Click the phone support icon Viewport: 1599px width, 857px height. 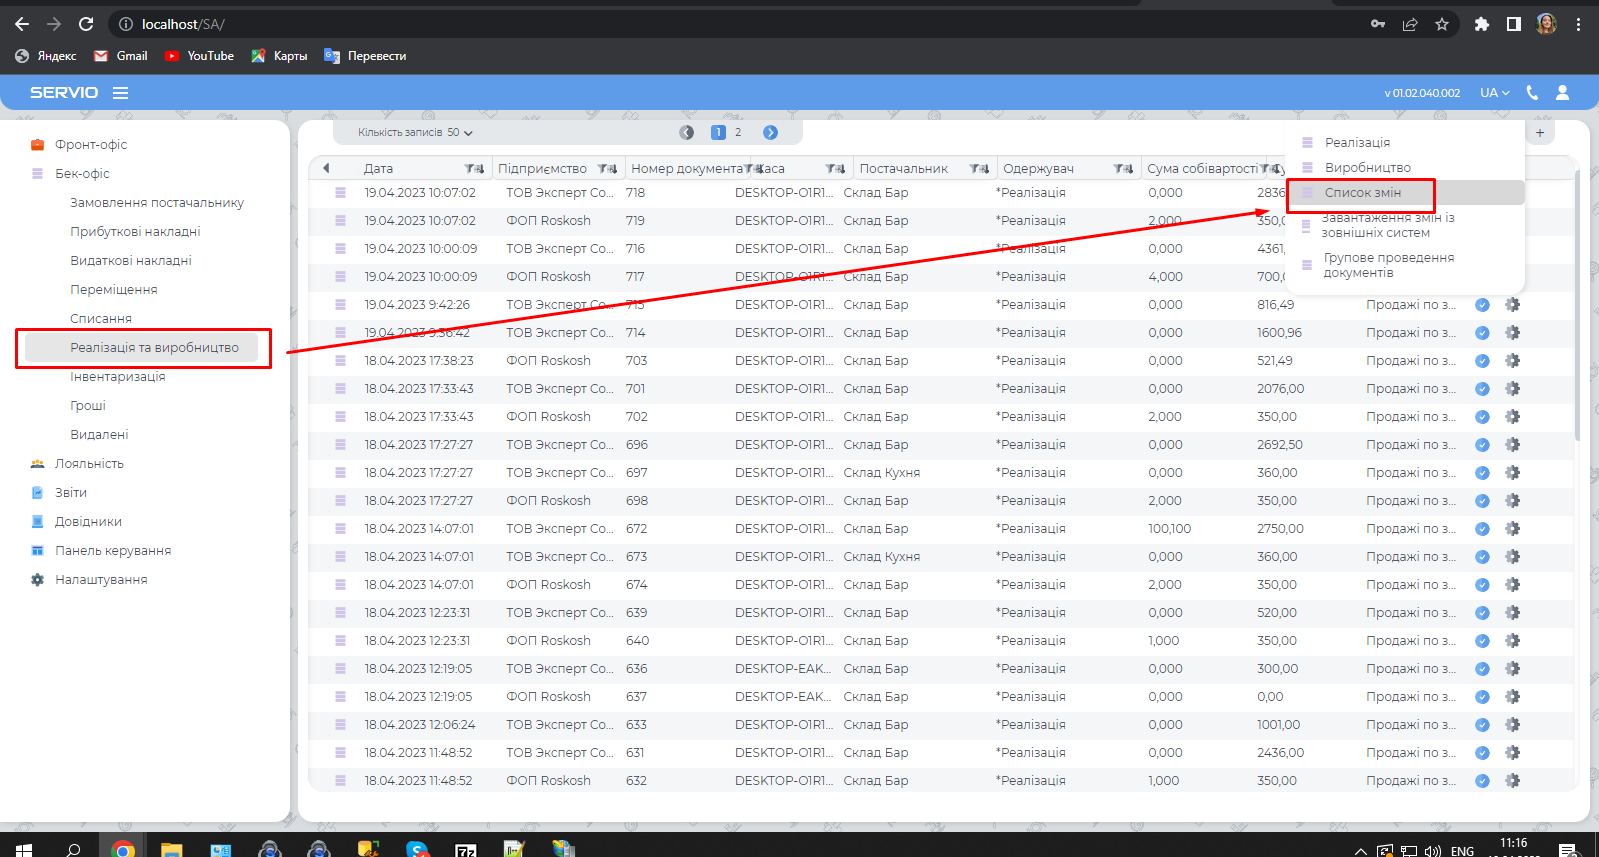click(1532, 93)
